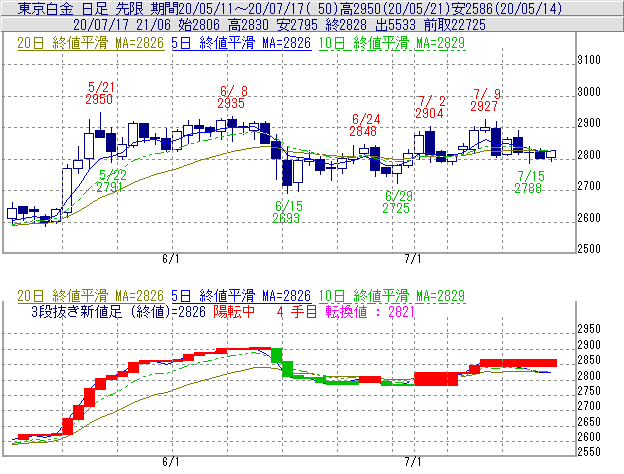The height and width of the screenshot is (474, 624).
Task: Click the 2950 axis label on lower chart
Action: (589, 329)
